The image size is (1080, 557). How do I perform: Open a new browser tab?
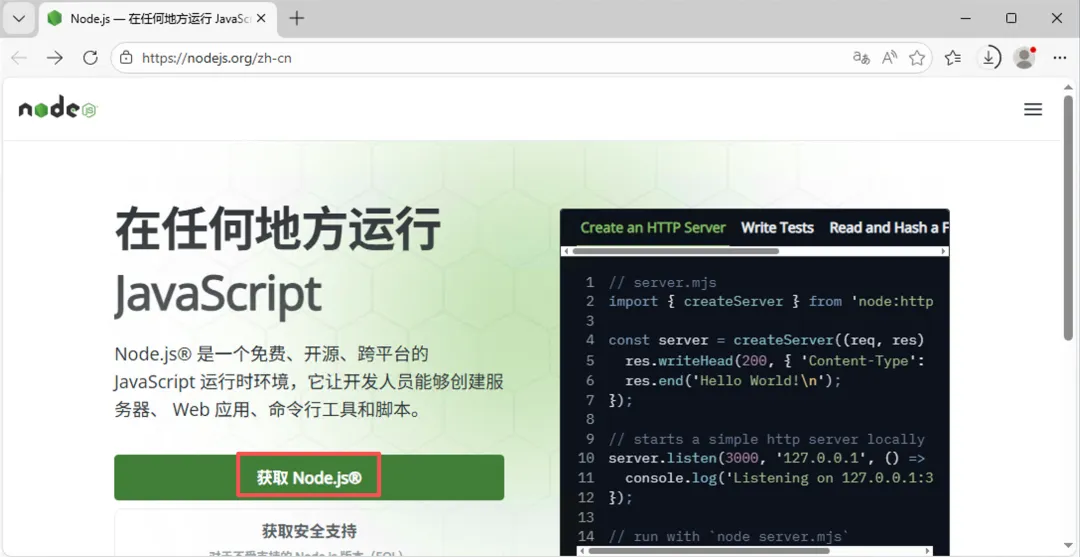[x=297, y=19]
